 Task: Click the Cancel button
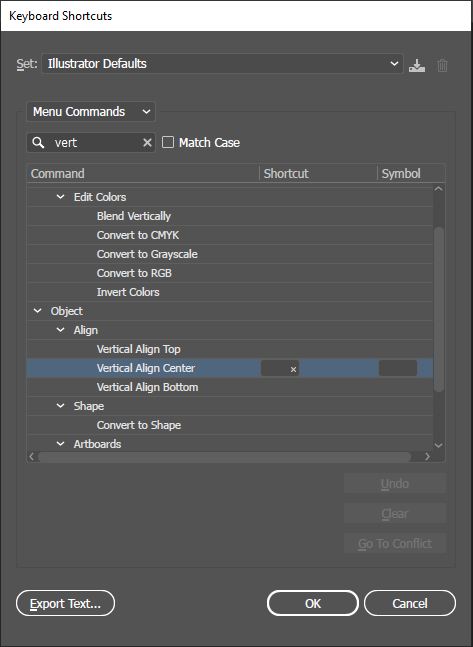[410, 603]
